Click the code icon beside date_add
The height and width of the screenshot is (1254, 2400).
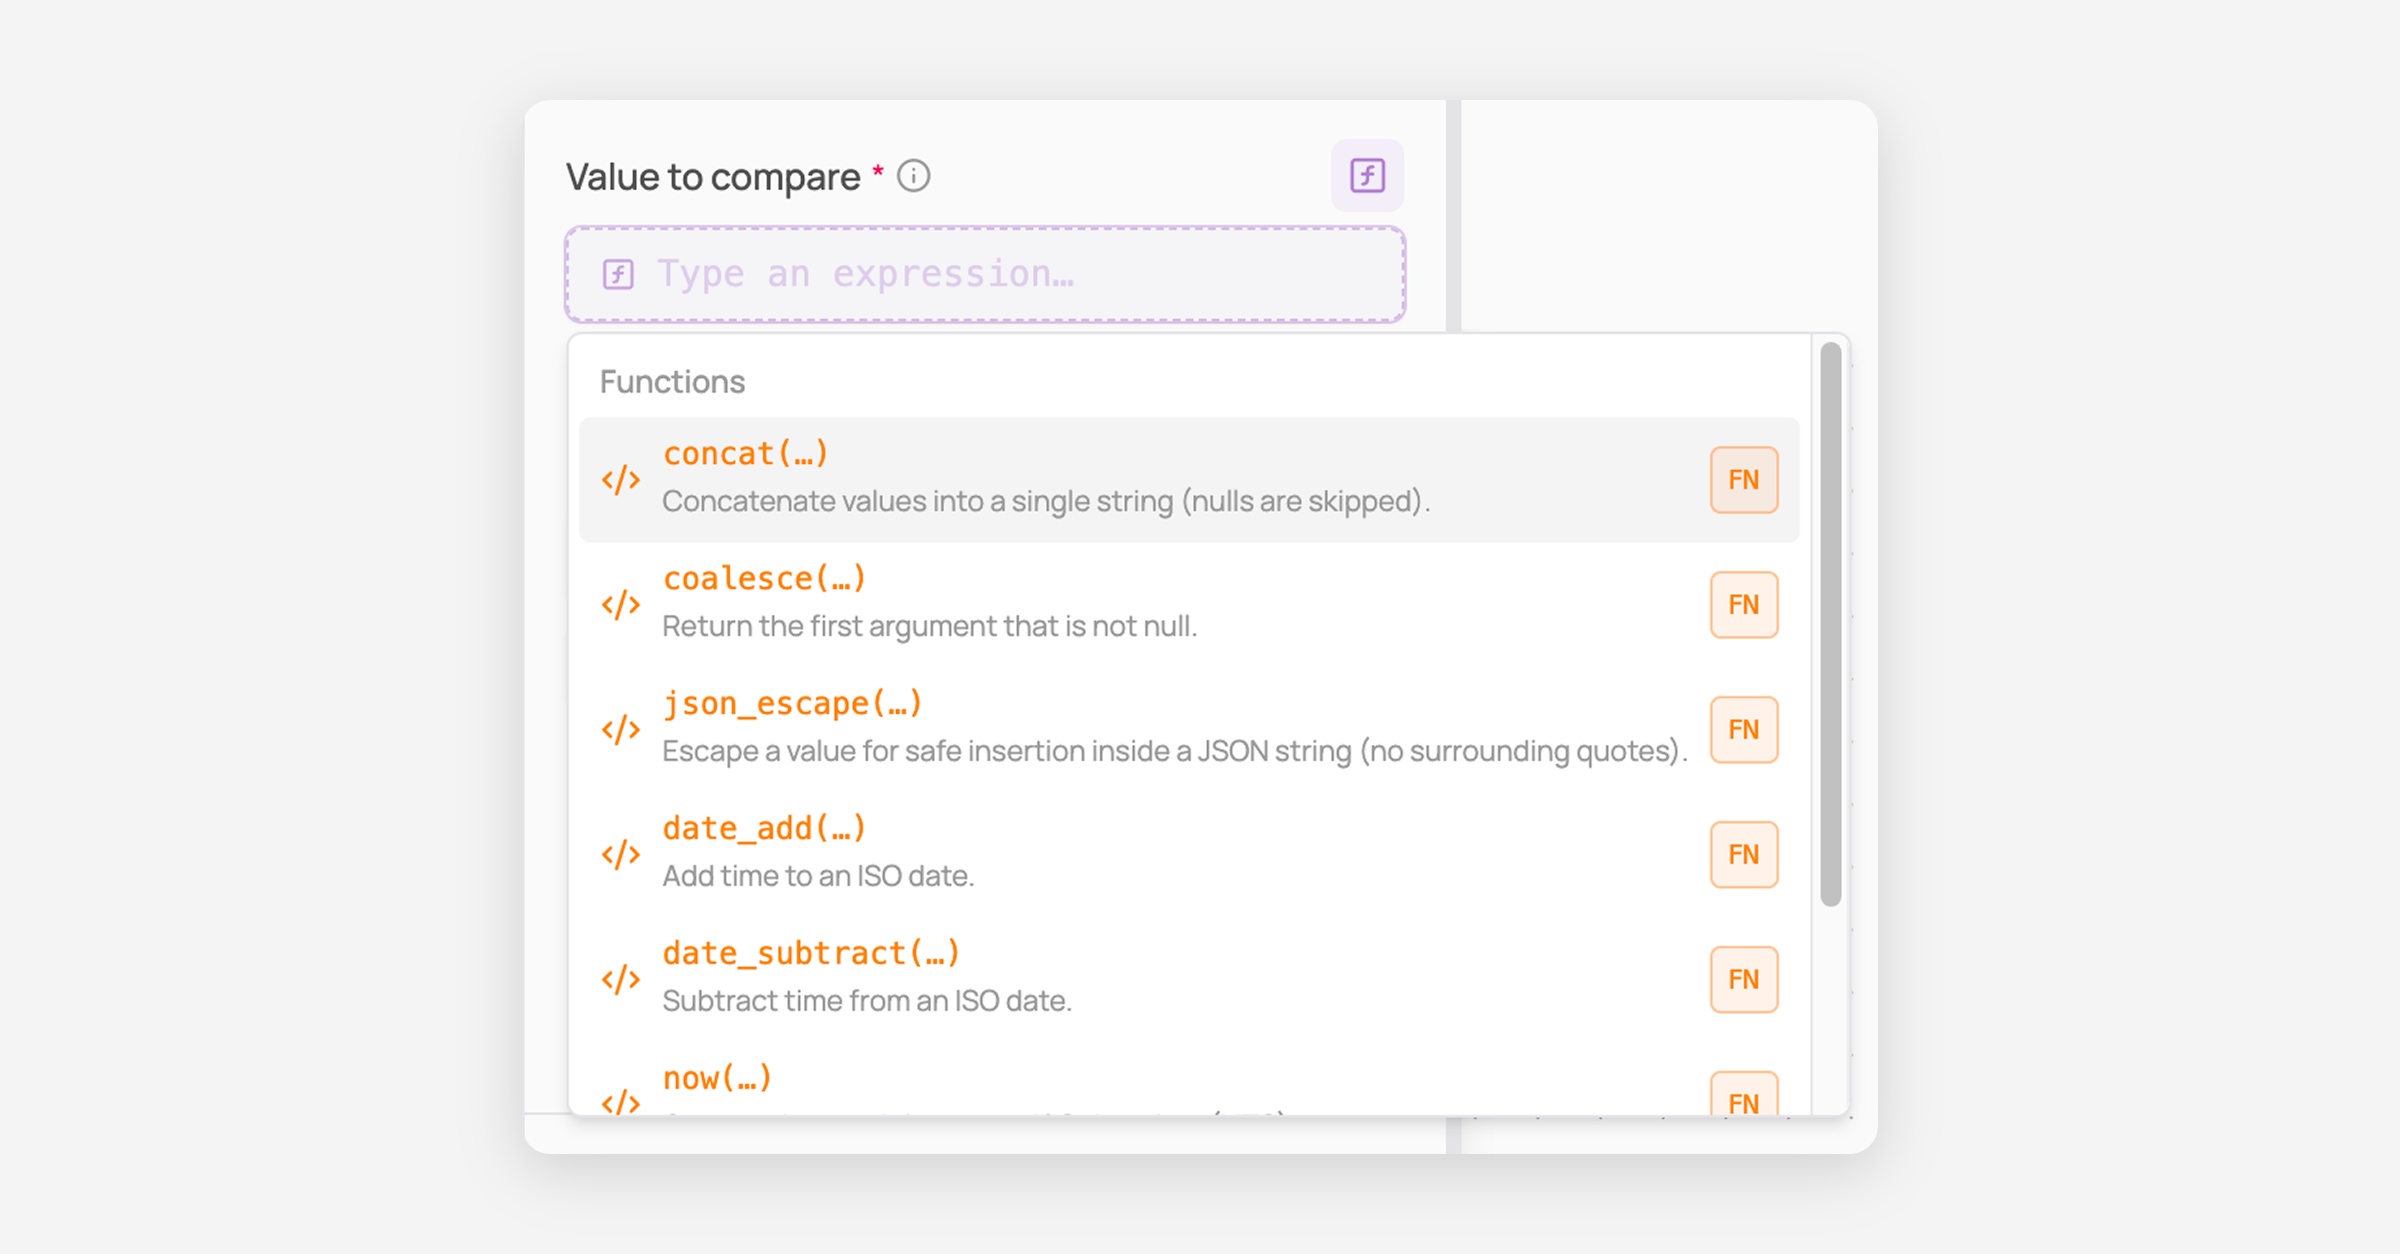point(620,855)
